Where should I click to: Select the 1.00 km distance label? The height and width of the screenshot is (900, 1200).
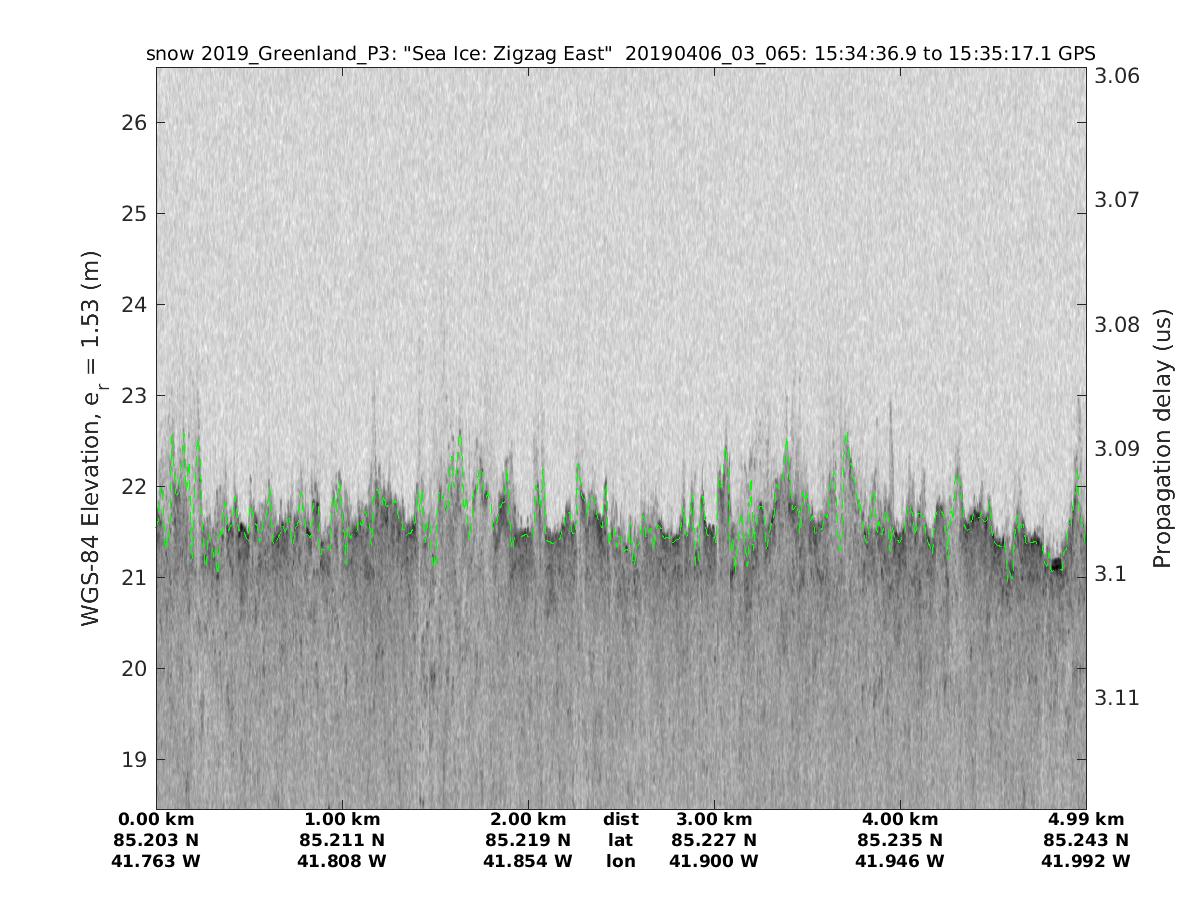(x=342, y=820)
